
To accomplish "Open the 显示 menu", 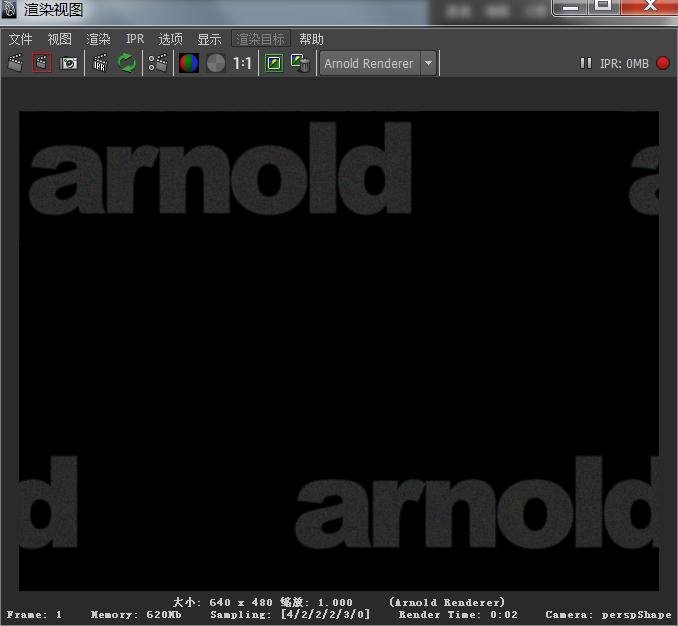I will 209,39.
